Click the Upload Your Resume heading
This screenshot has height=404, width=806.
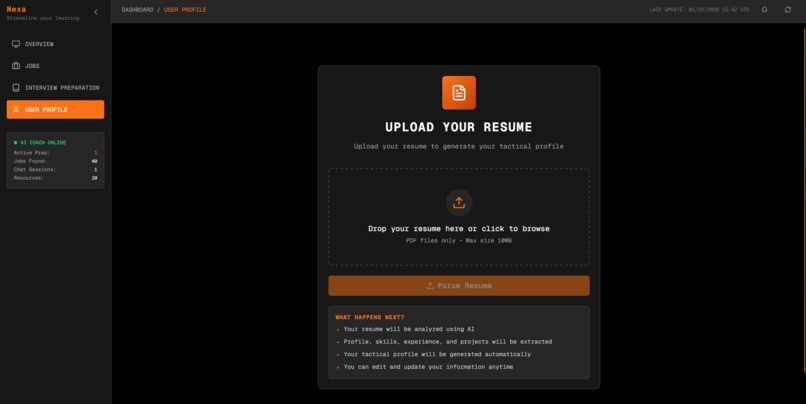click(459, 127)
